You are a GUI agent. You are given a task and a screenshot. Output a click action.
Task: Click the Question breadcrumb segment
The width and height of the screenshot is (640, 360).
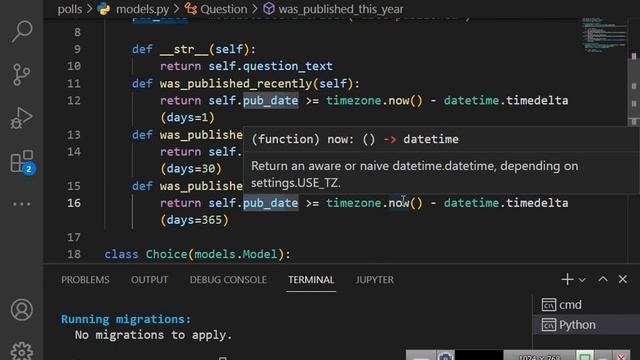point(224,9)
